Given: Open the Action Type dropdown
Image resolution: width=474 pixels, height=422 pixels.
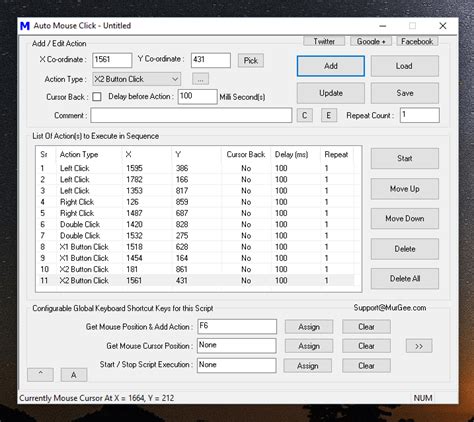Looking at the screenshot, I should click(x=137, y=79).
